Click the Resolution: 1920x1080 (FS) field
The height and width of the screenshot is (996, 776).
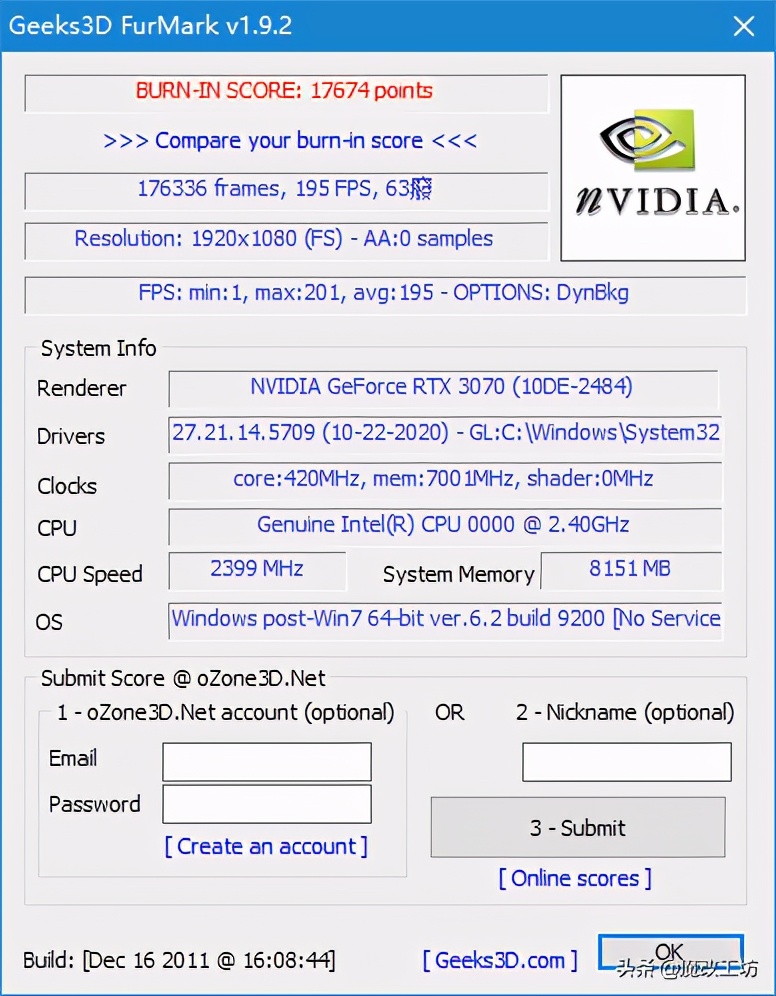tap(286, 240)
